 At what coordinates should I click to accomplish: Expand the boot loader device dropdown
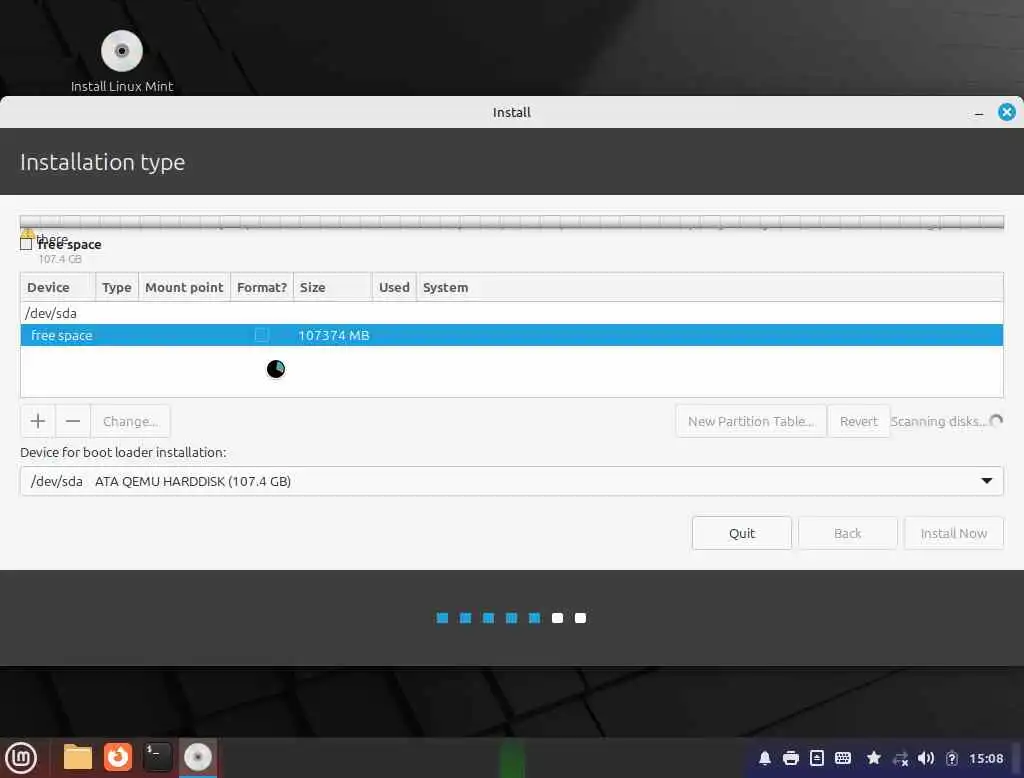point(511,481)
